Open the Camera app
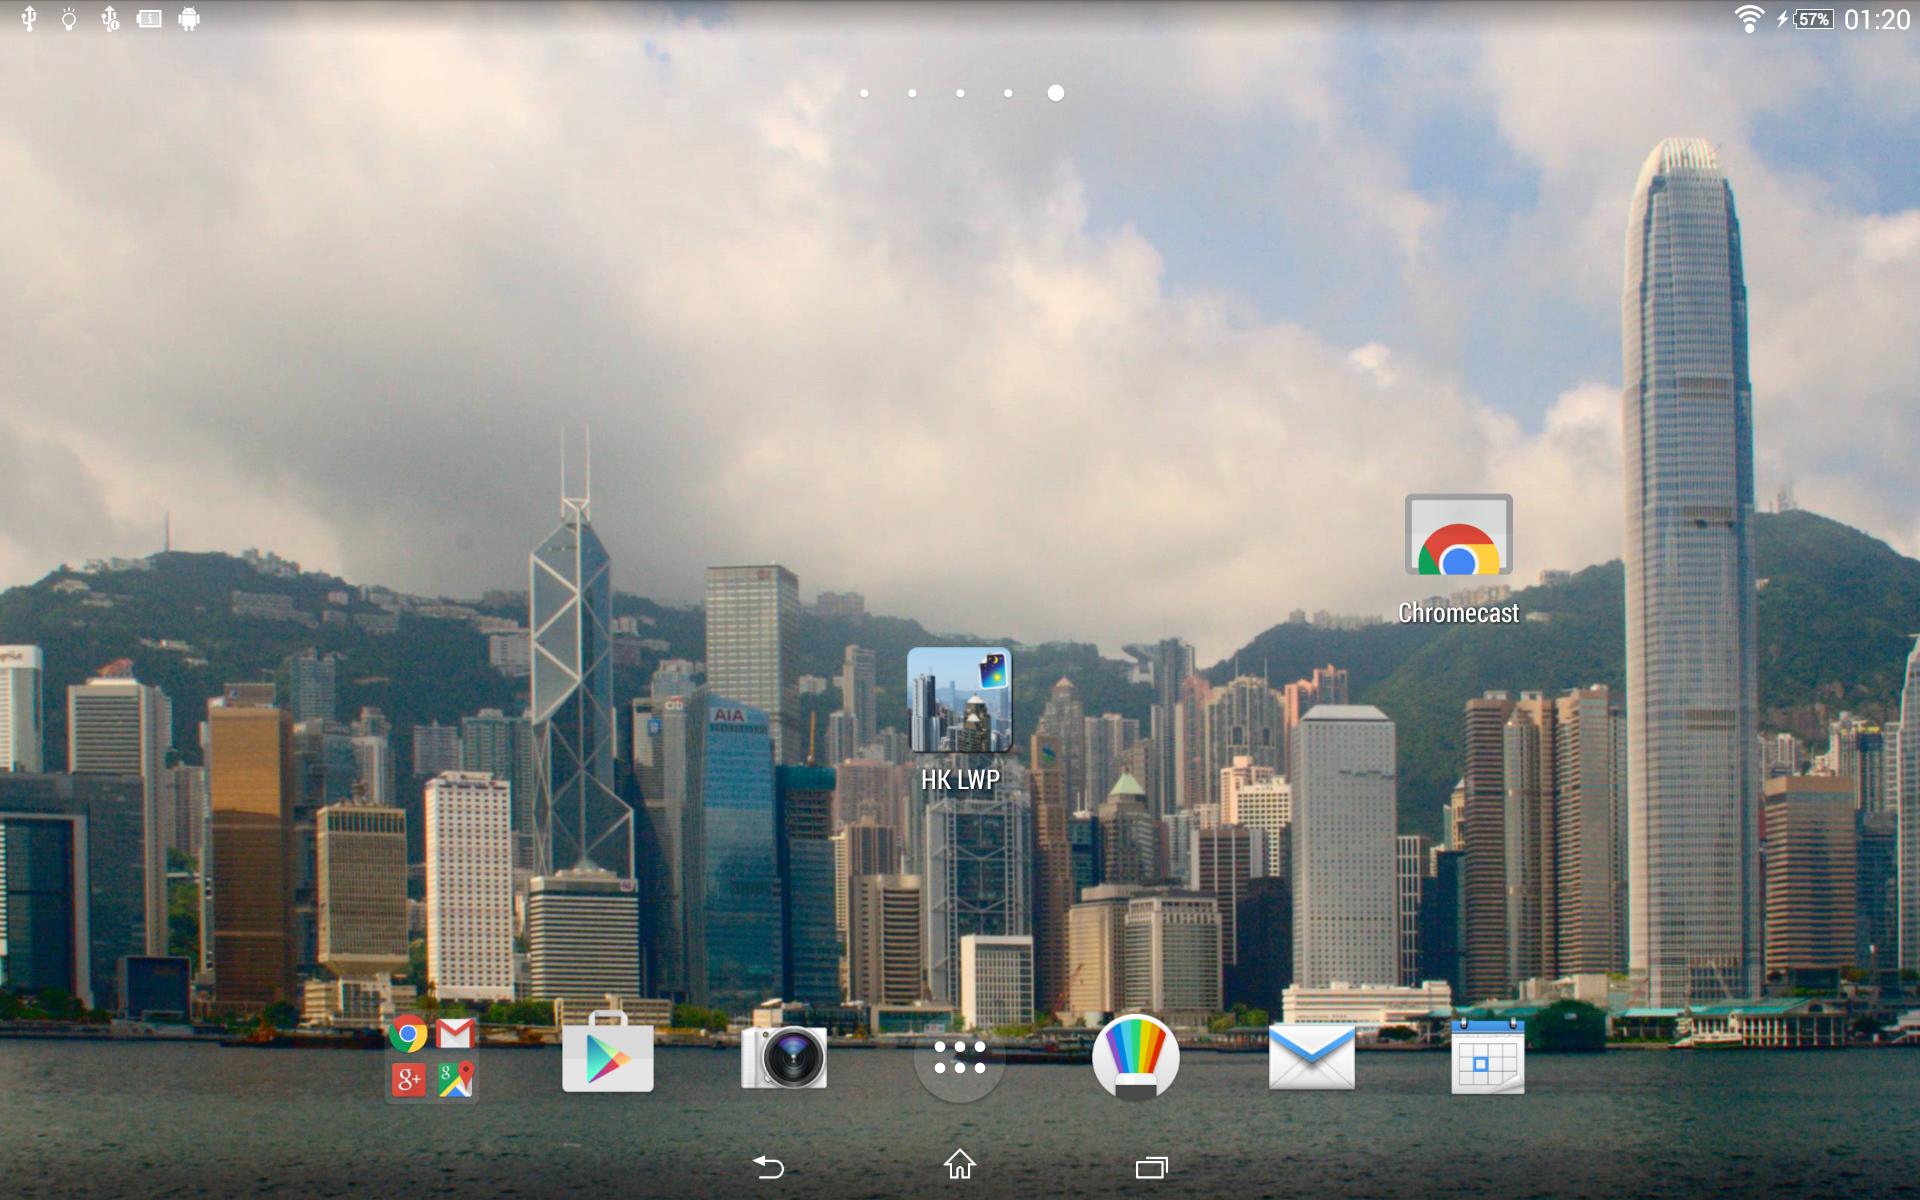The image size is (1920, 1200). click(784, 1057)
